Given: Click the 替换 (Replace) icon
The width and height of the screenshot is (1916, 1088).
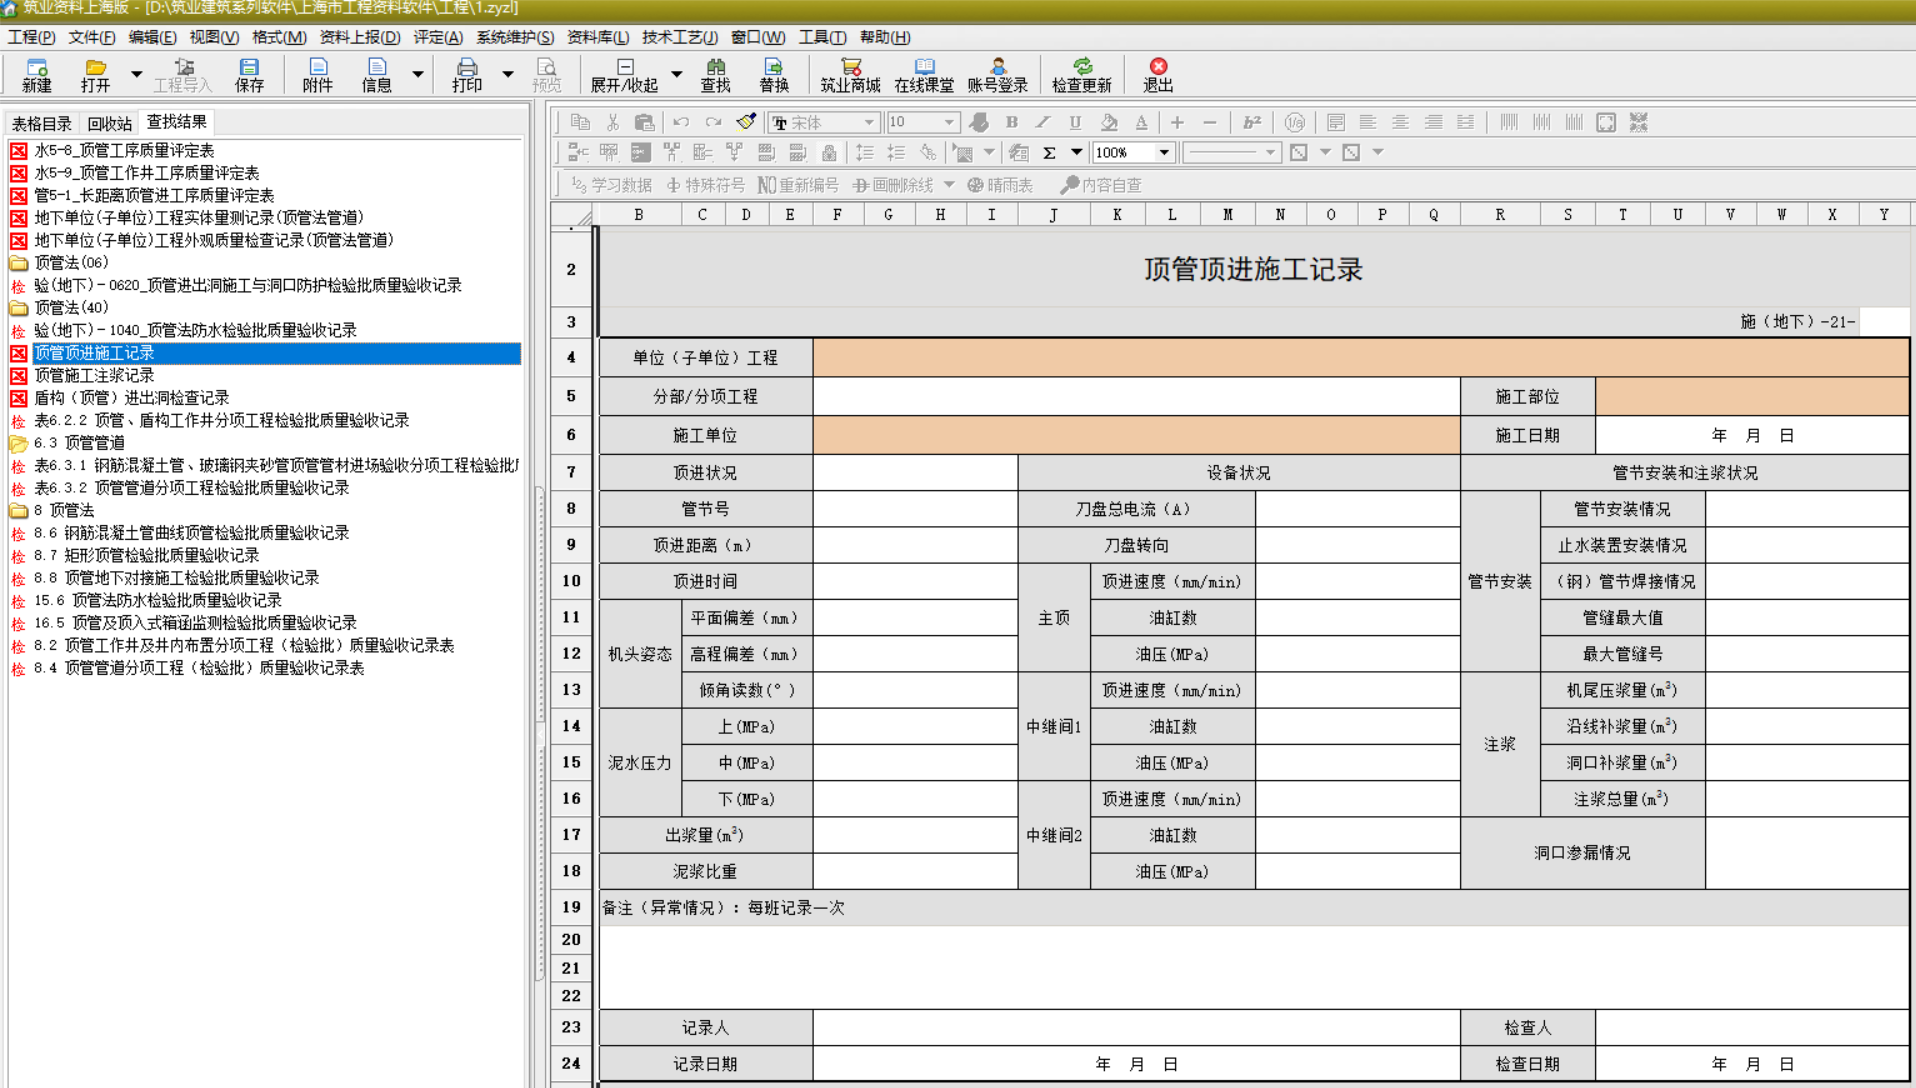Looking at the screenshot, I should click(773, 75).
